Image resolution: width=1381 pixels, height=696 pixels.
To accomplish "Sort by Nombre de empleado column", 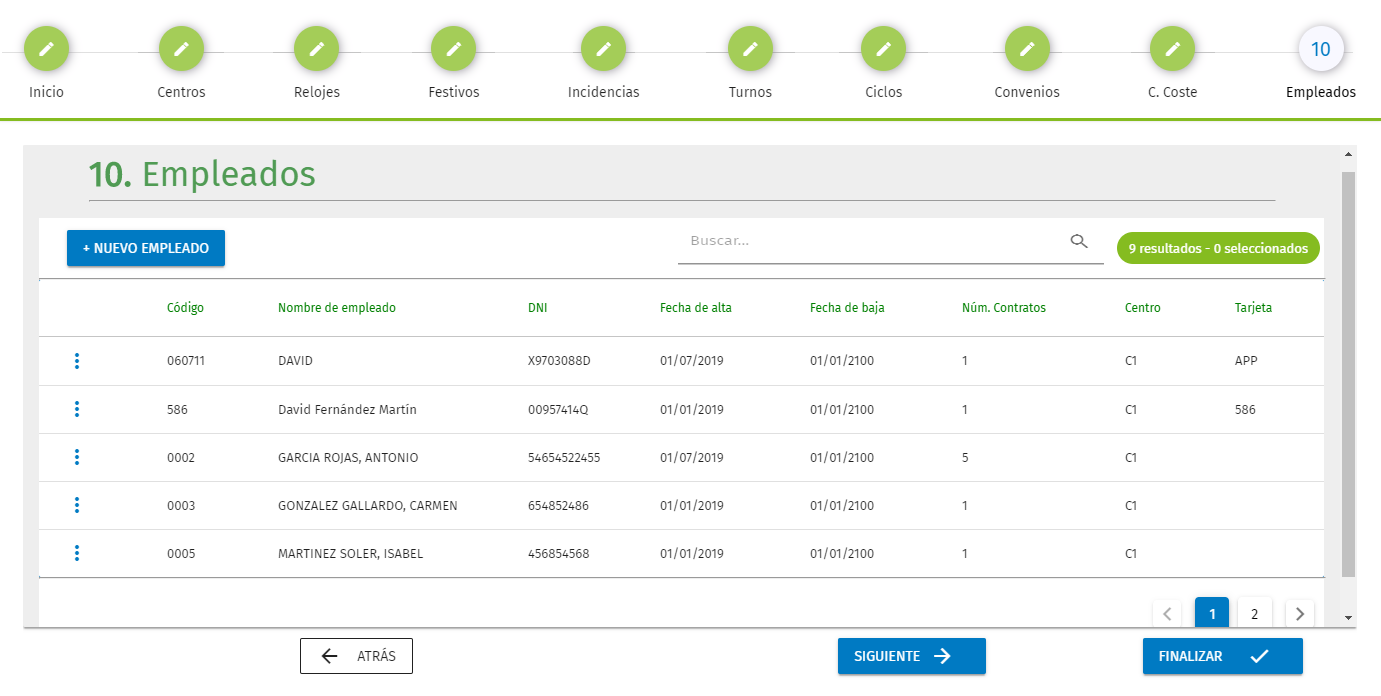I will pyautogui.click(x=337, y=308).
